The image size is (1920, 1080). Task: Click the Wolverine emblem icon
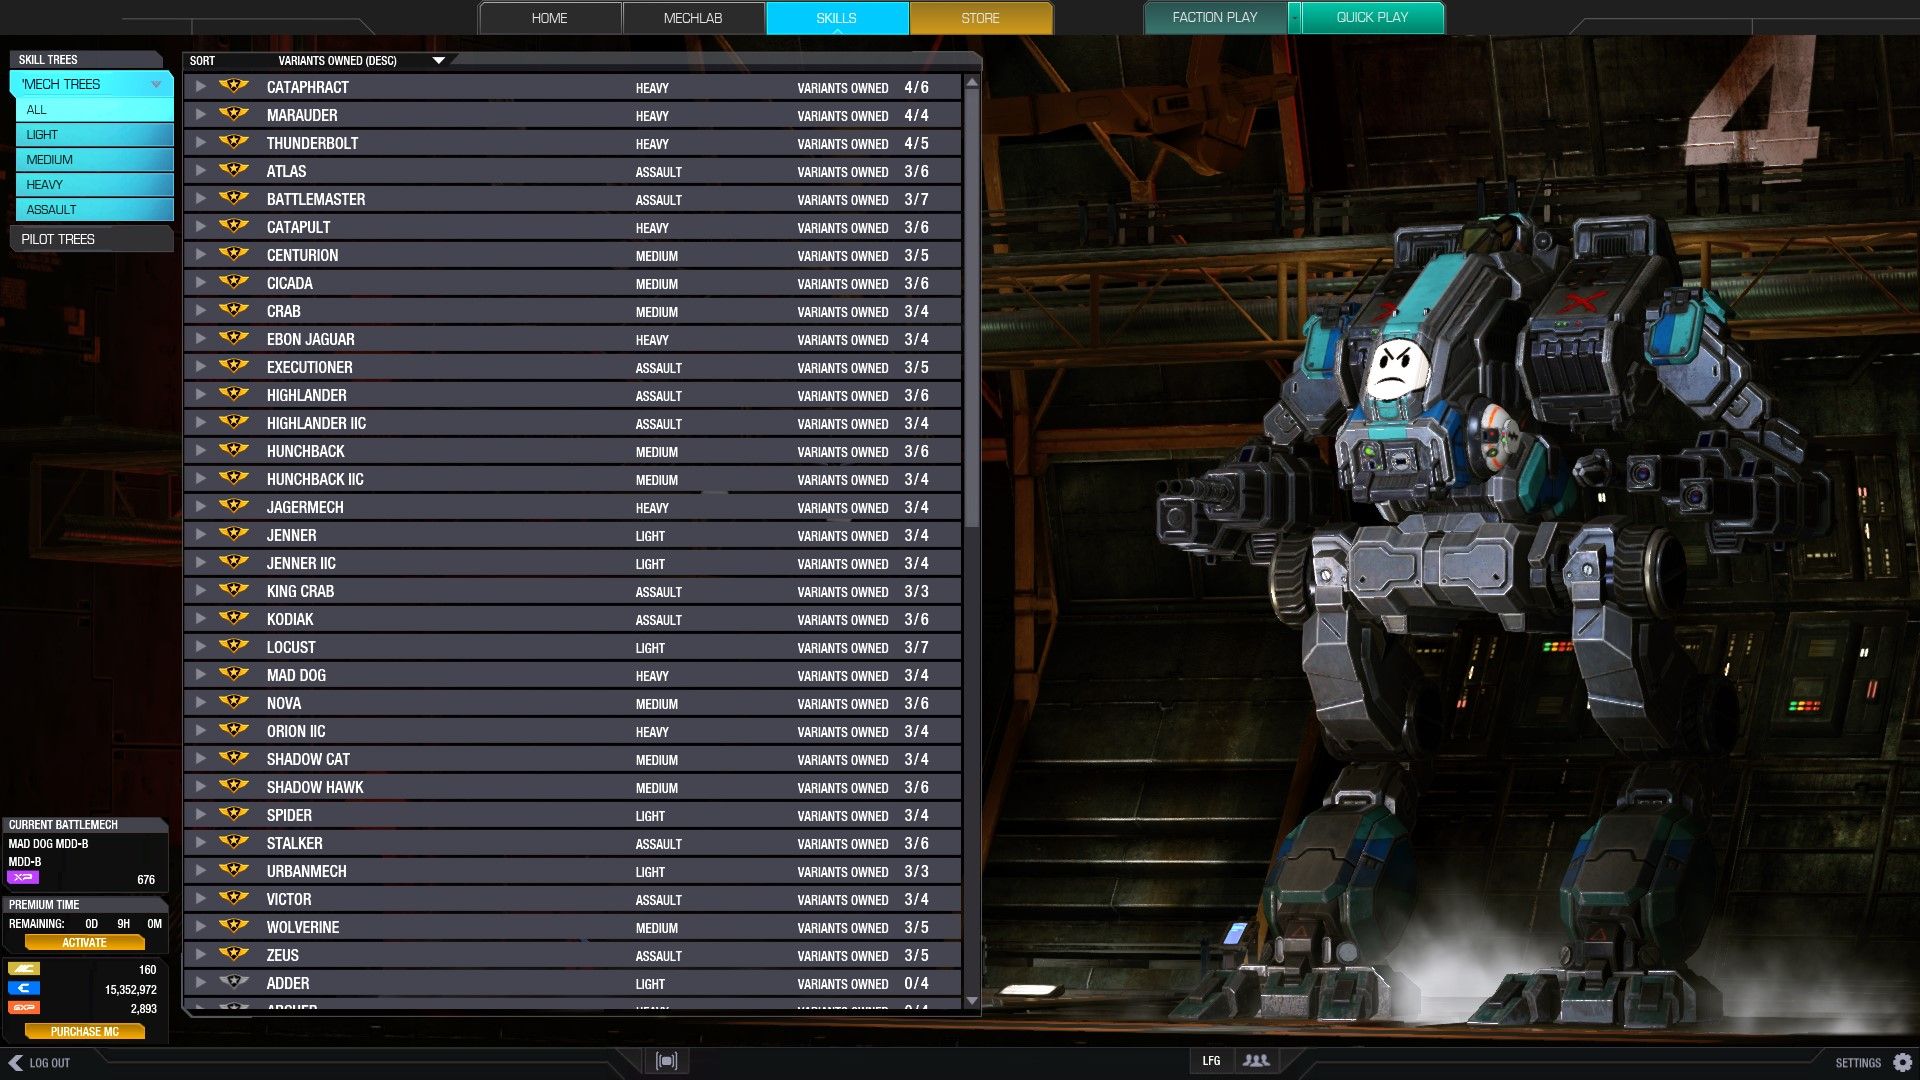233,926
